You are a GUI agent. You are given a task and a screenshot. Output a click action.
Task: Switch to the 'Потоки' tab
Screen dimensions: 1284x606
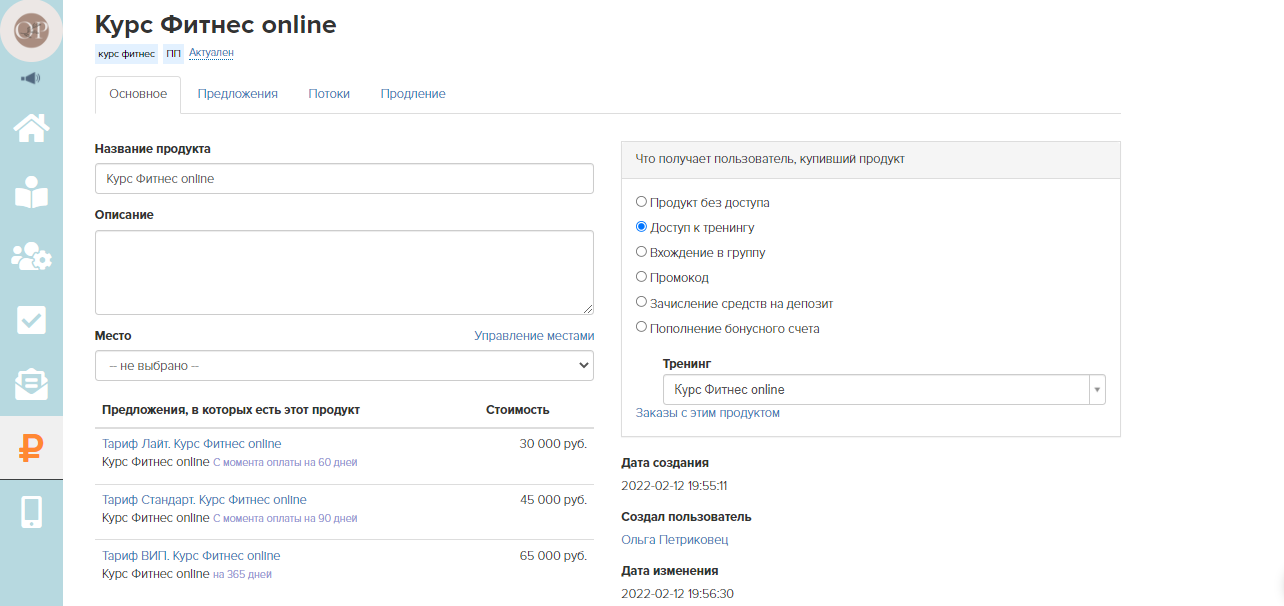(x=329, y=94)
